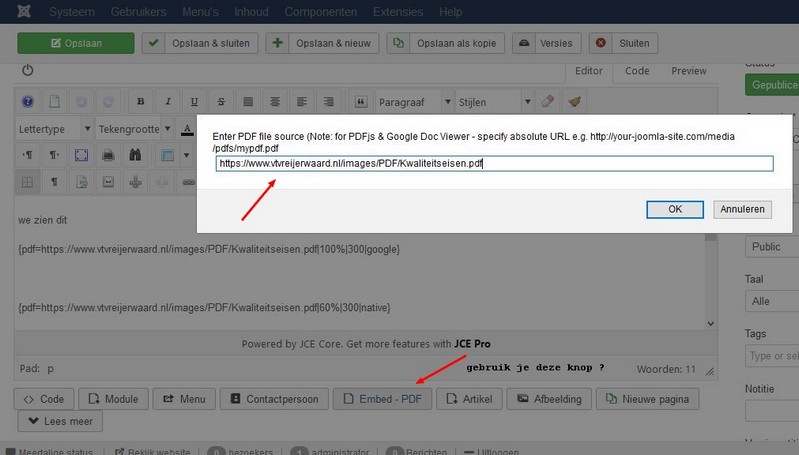This screenshot has height=455, width=799.
Task: Toggle bold formatting in the editor toolbar
Action: pos(141,102)
